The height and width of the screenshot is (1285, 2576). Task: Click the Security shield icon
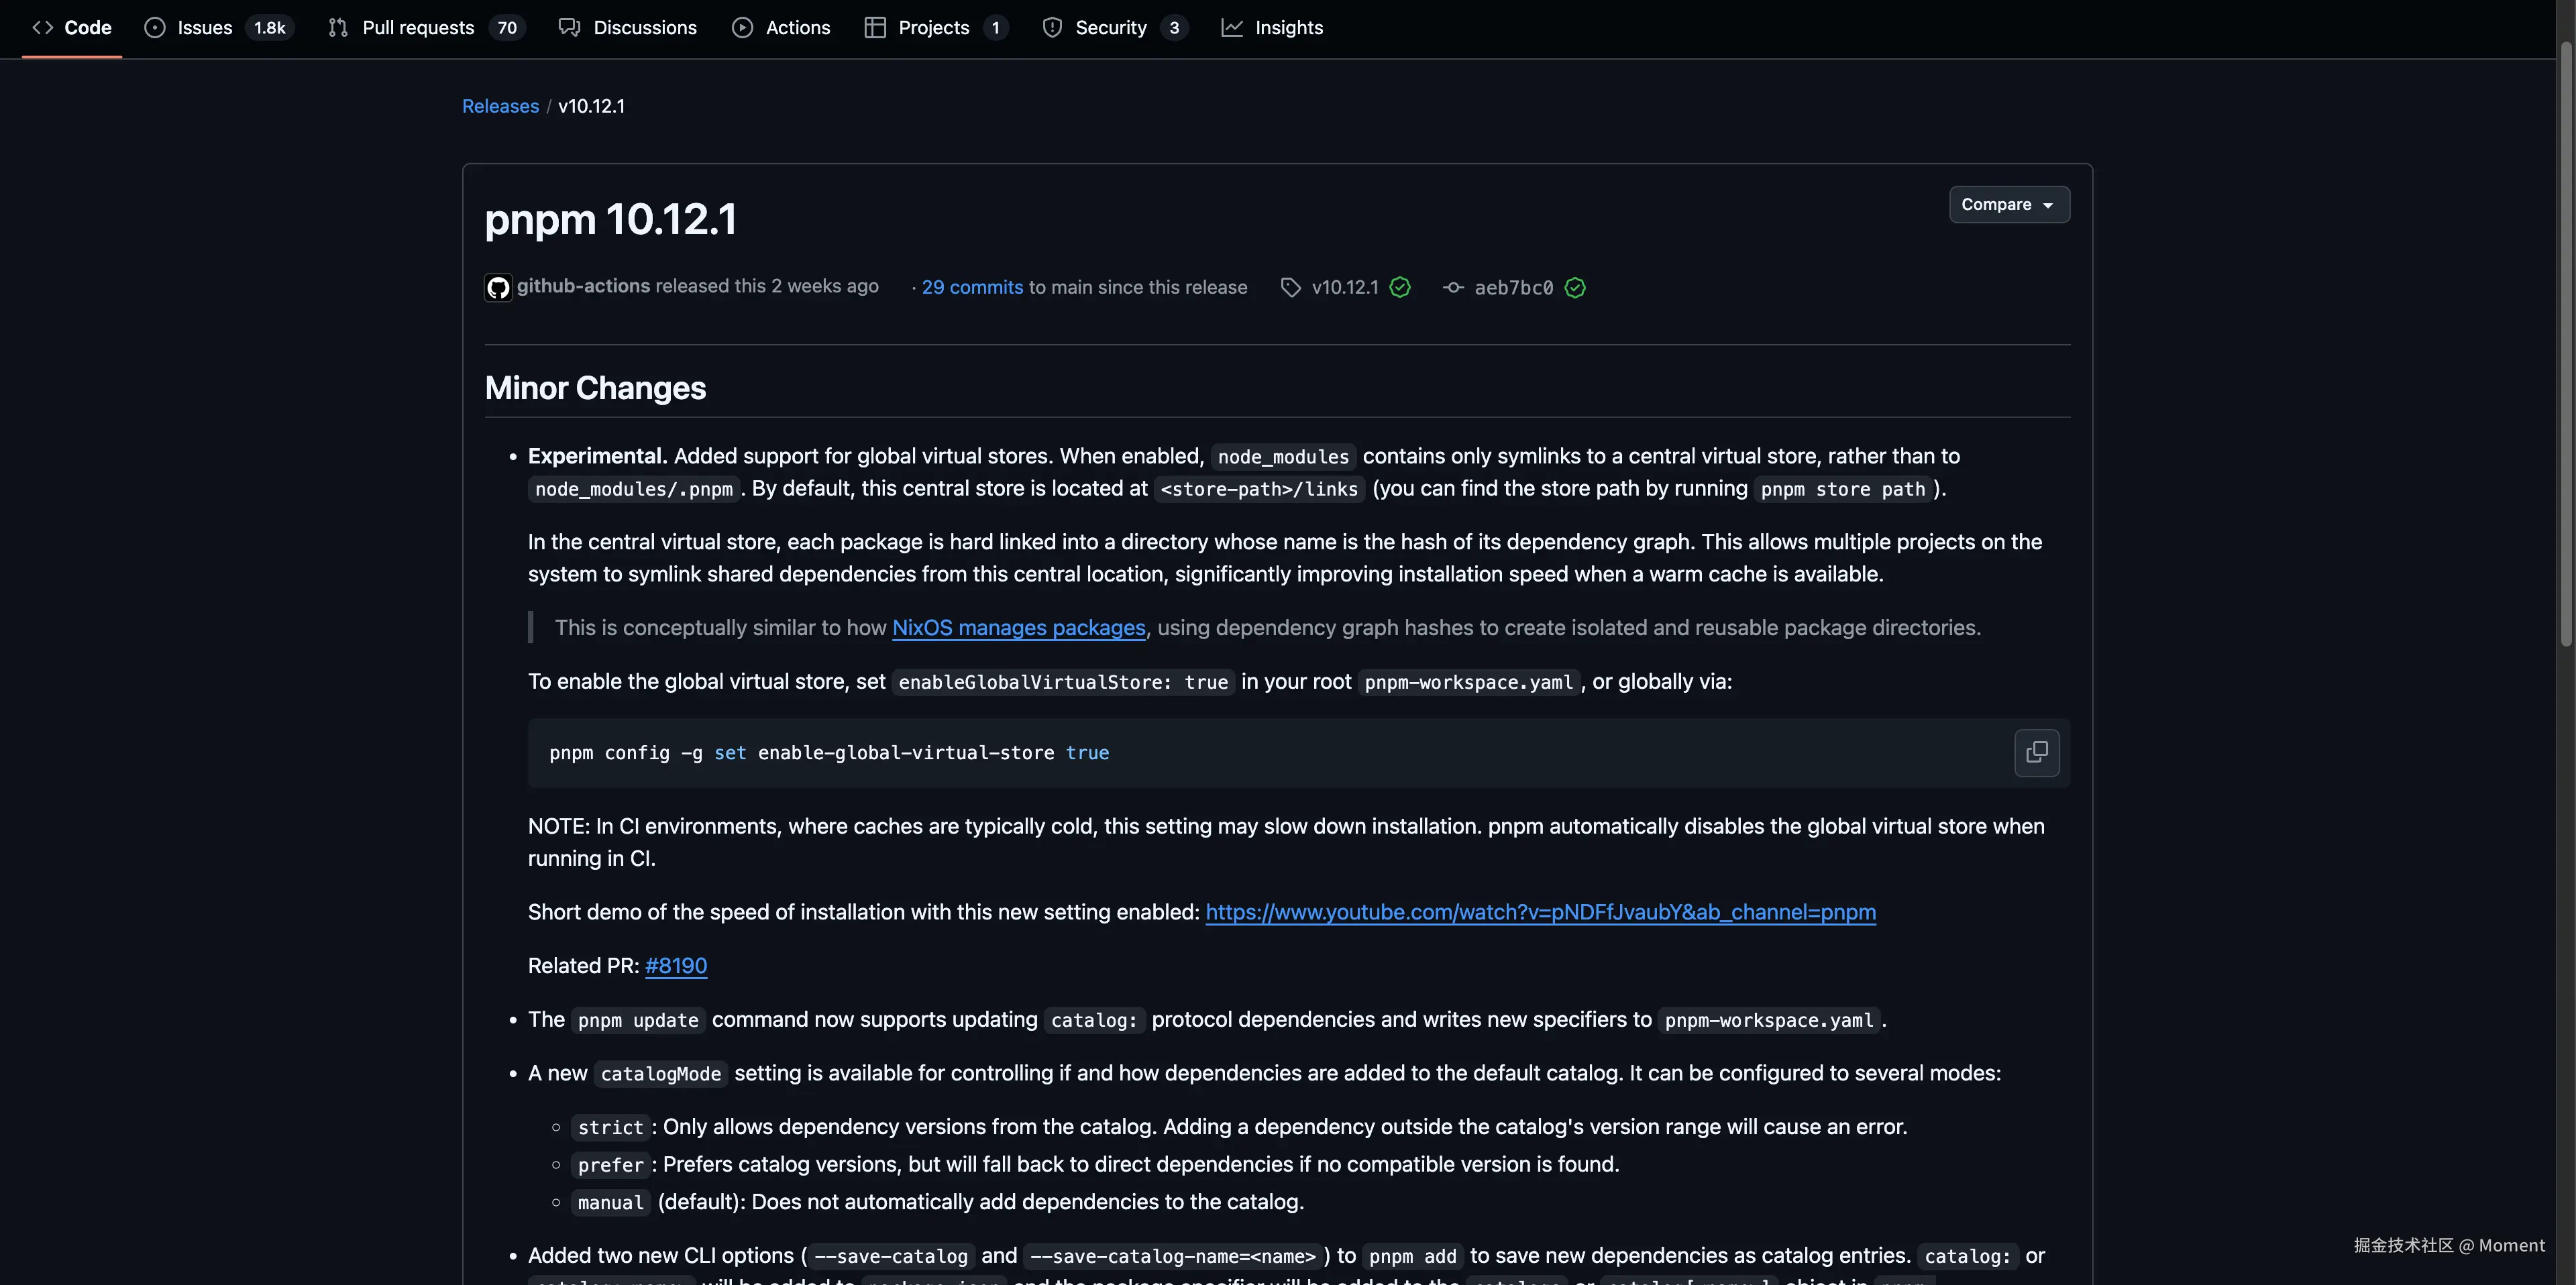1052,28
